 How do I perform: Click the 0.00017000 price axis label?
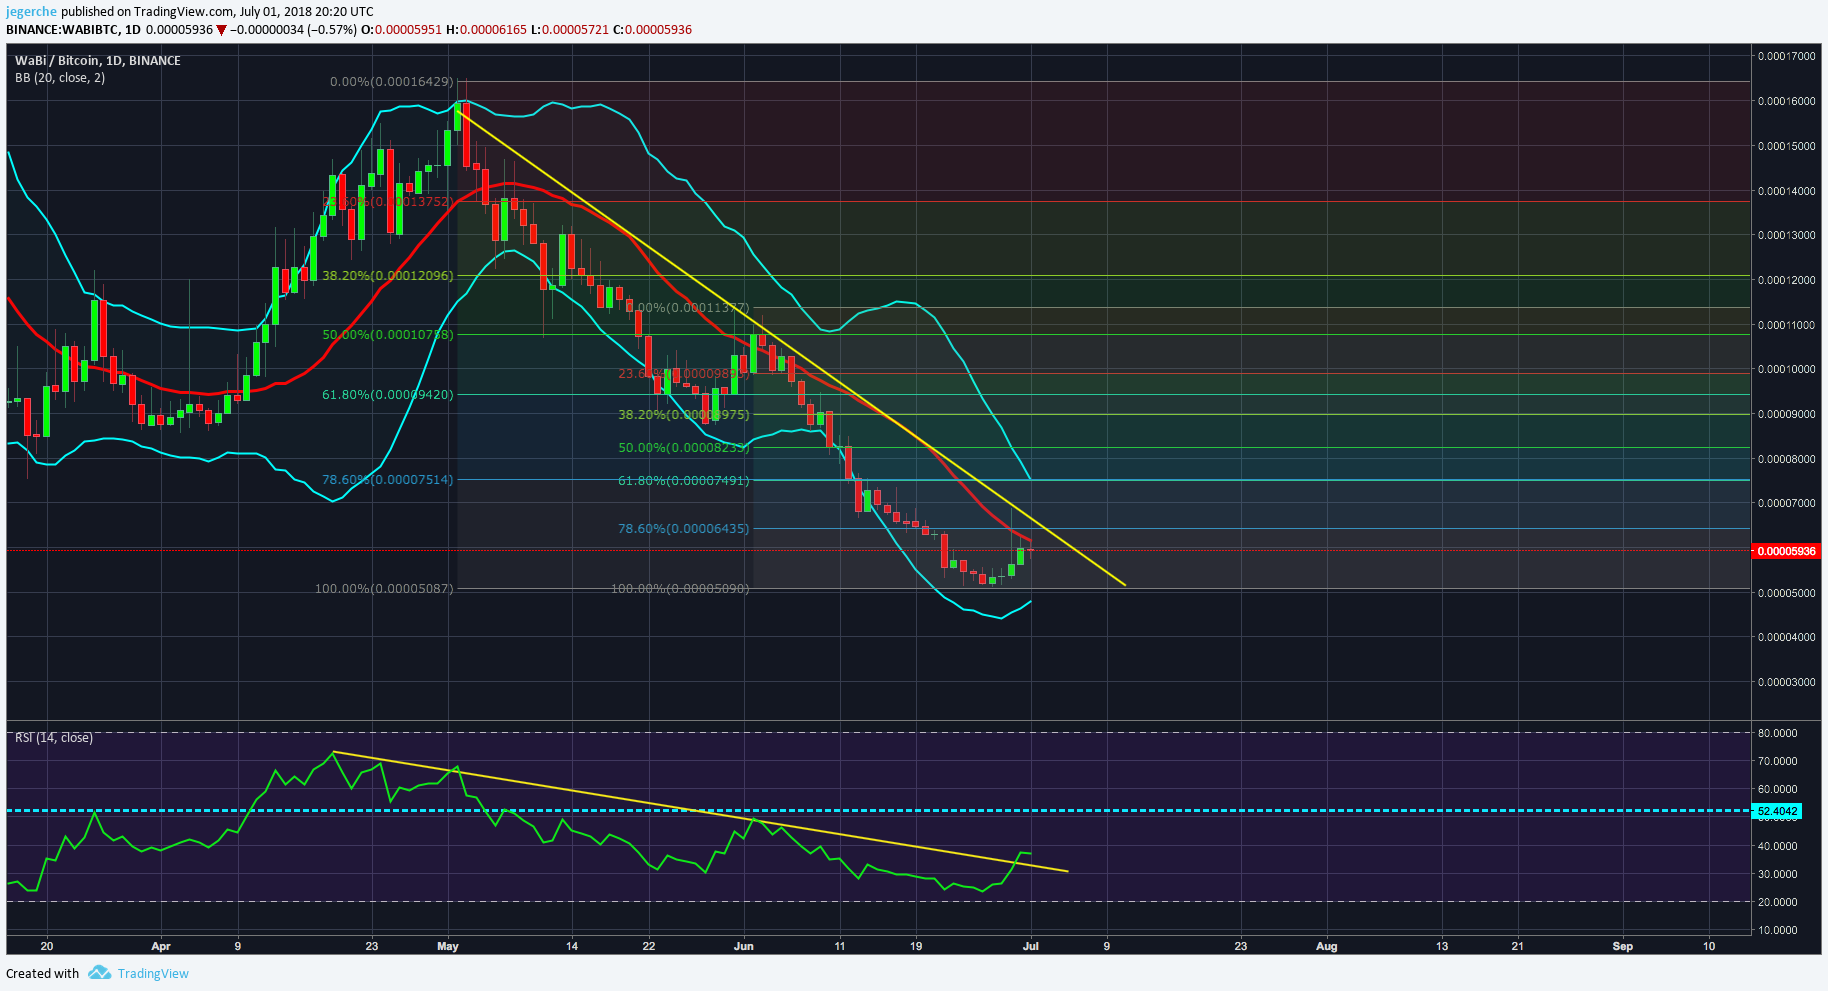[x=1787, y=56]
